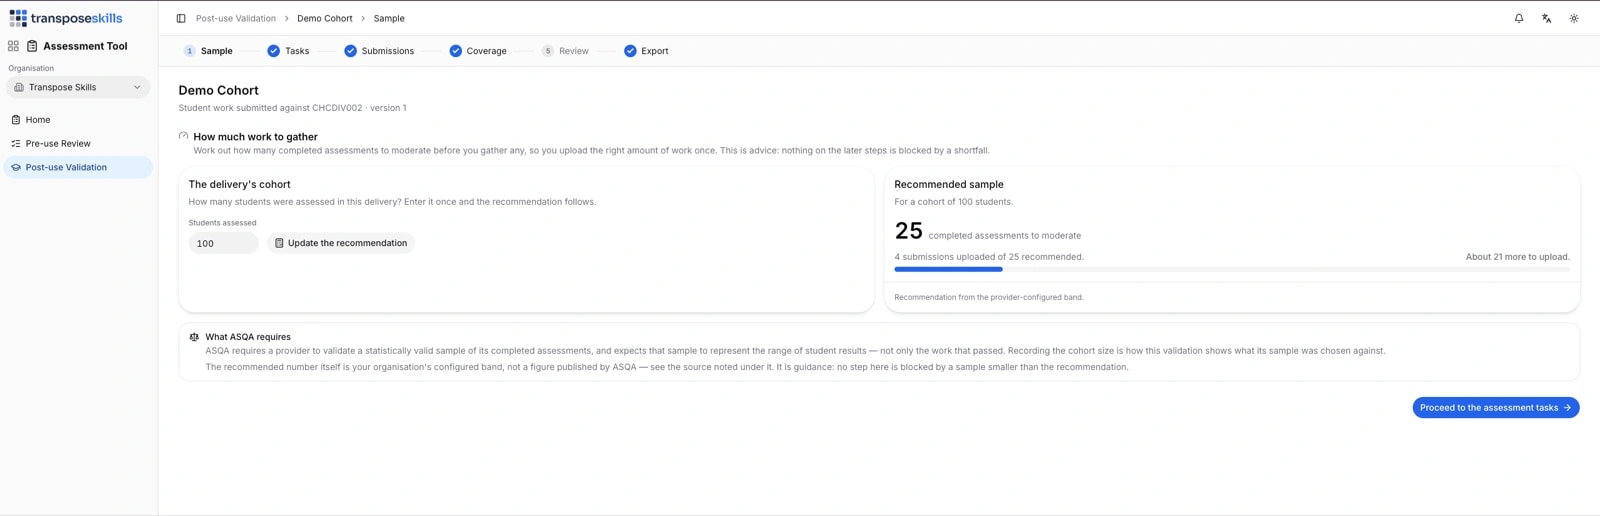1600x516 pixels.
Task: Open Home in the sidebar
Action: pyautogui.click(x=78, y=119)
